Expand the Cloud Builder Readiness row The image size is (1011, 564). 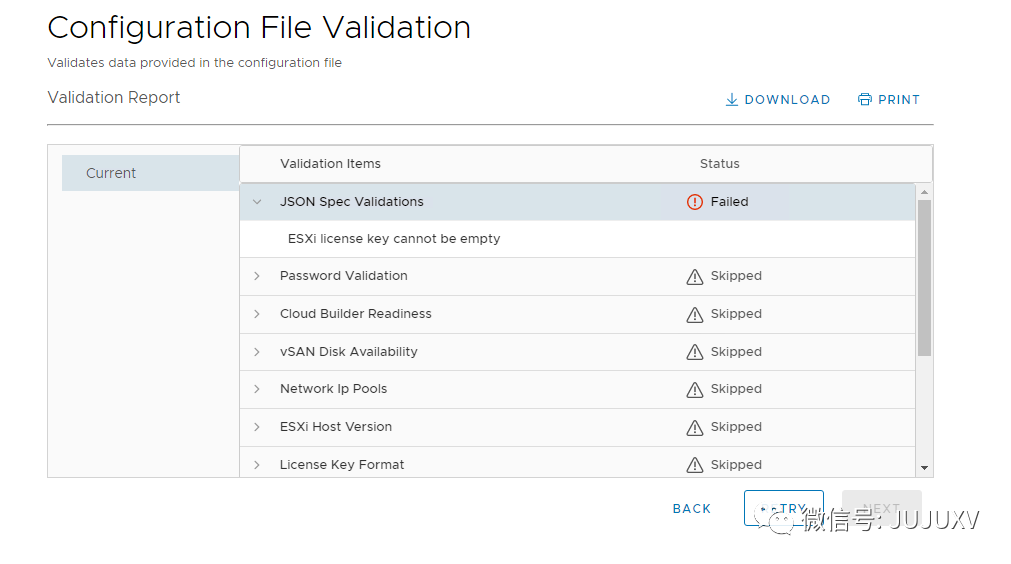[x=257, y=314]
